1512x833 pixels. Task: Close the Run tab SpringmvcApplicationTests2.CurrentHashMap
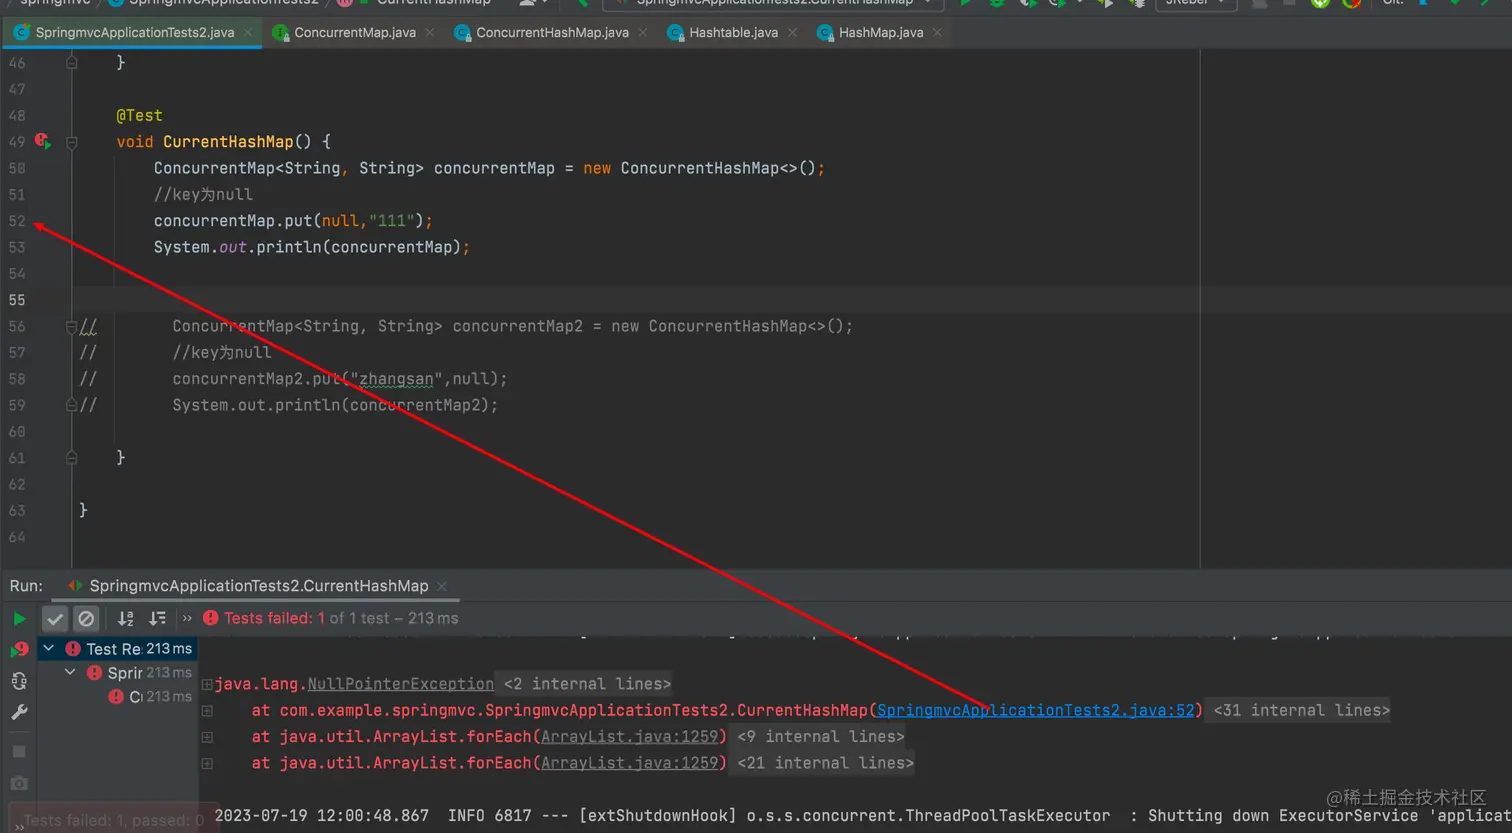pos(442,586)
